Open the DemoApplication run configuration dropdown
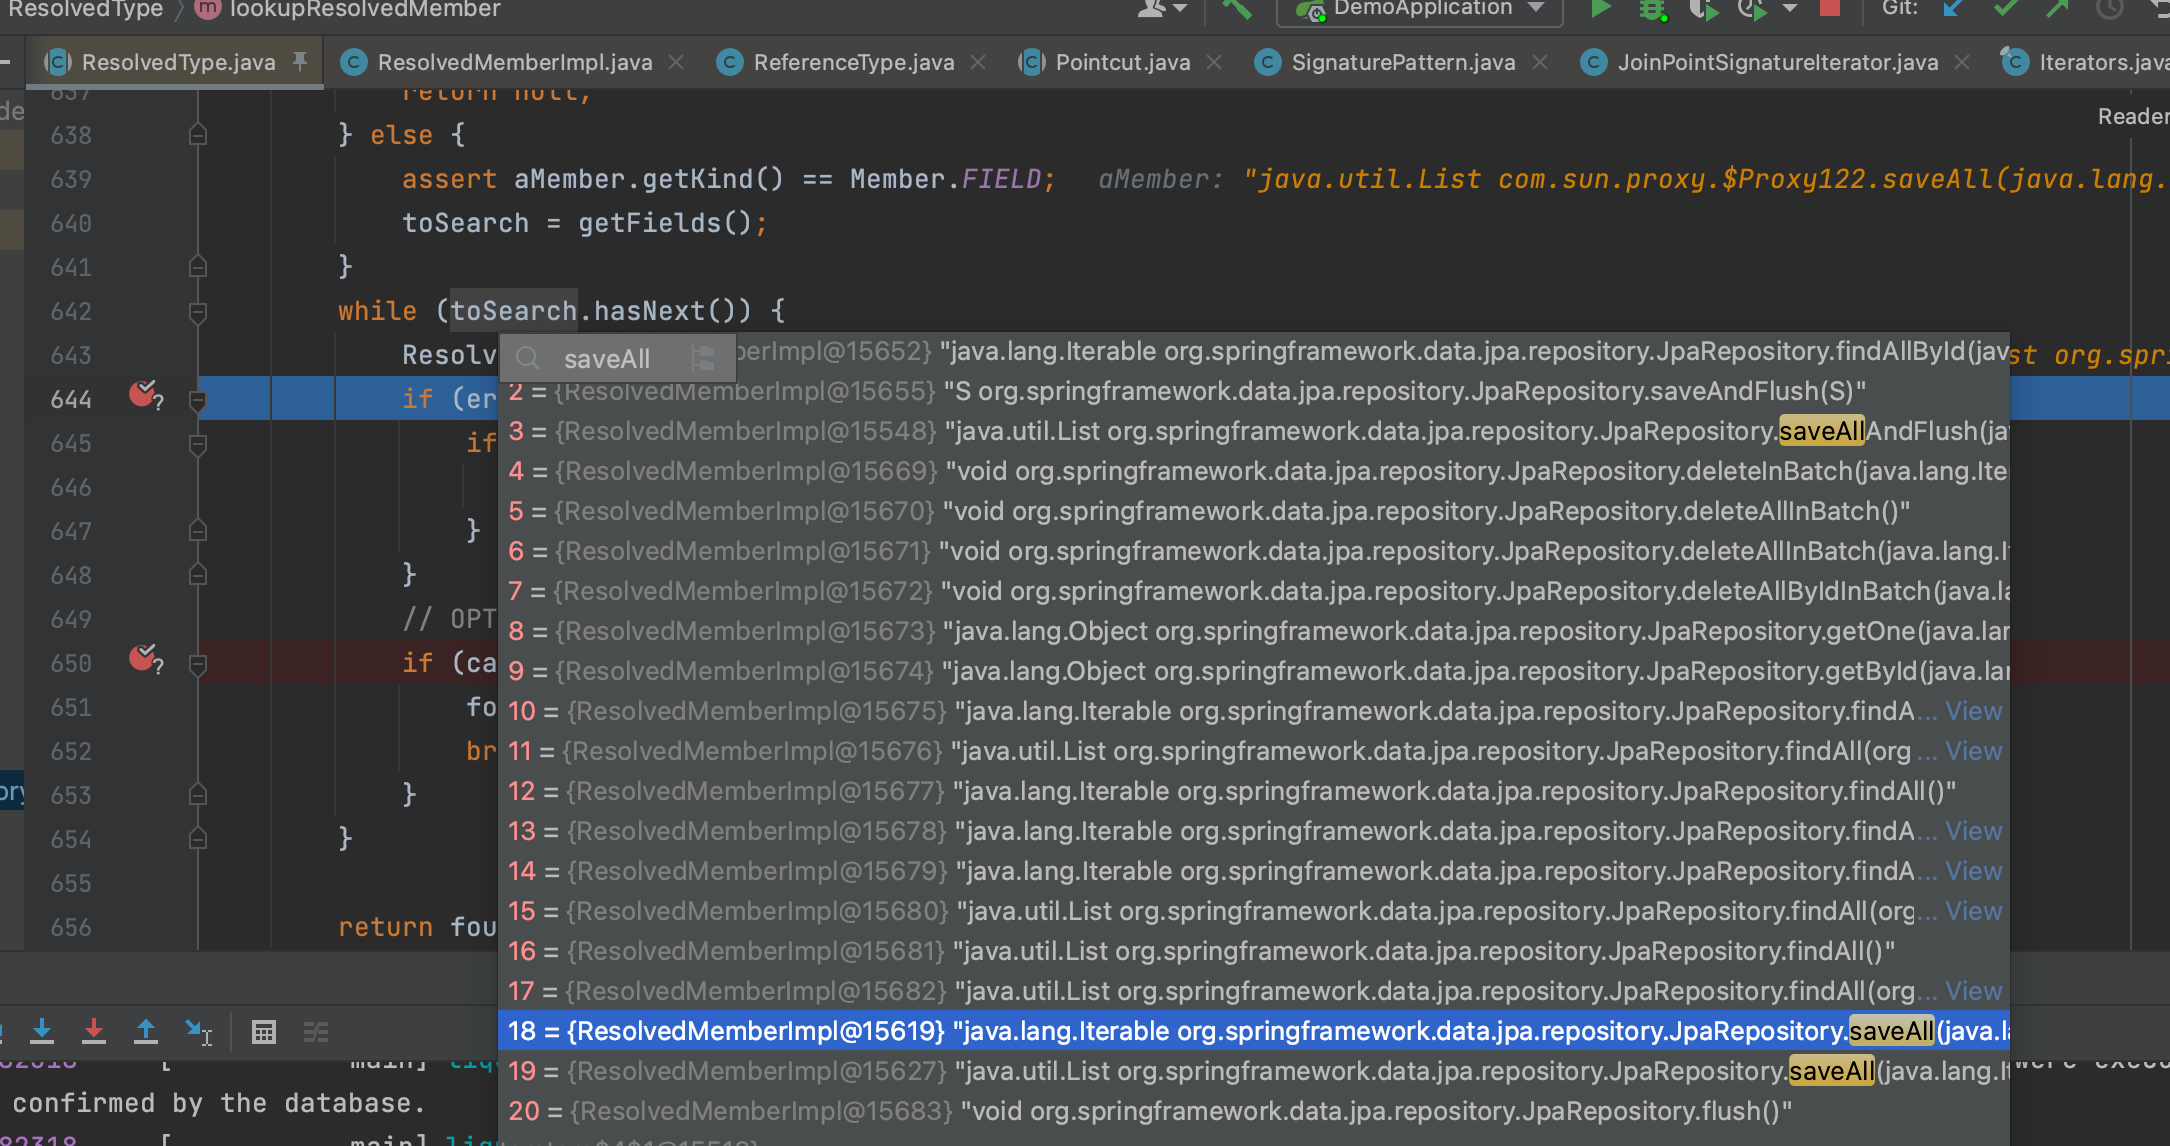The image size is (2170, 1146). 1419,9
